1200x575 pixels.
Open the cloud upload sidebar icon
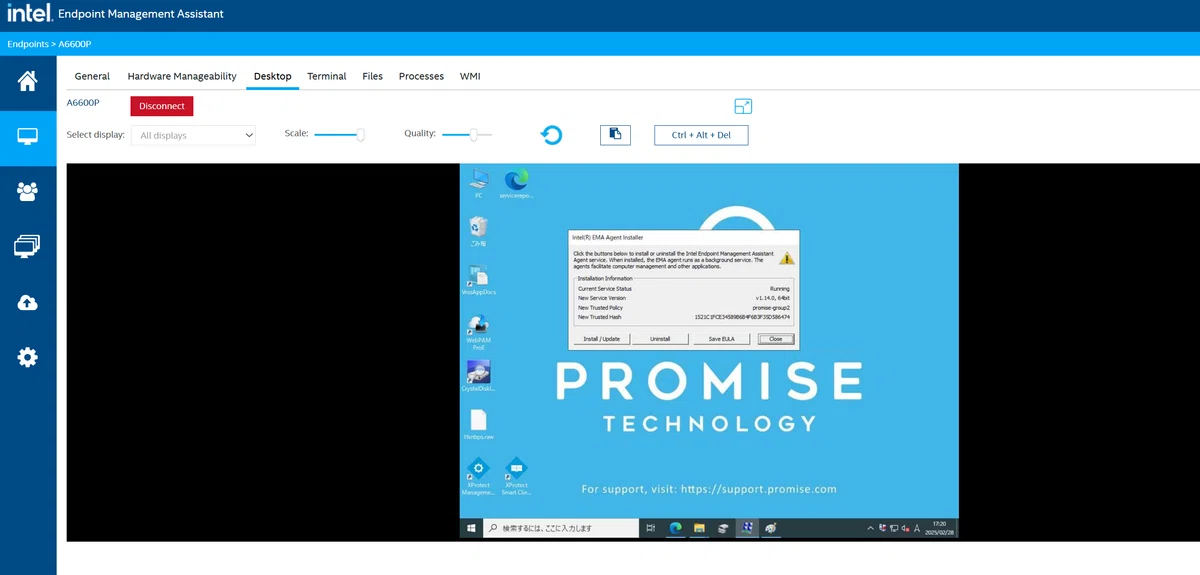tap(28, 302)
